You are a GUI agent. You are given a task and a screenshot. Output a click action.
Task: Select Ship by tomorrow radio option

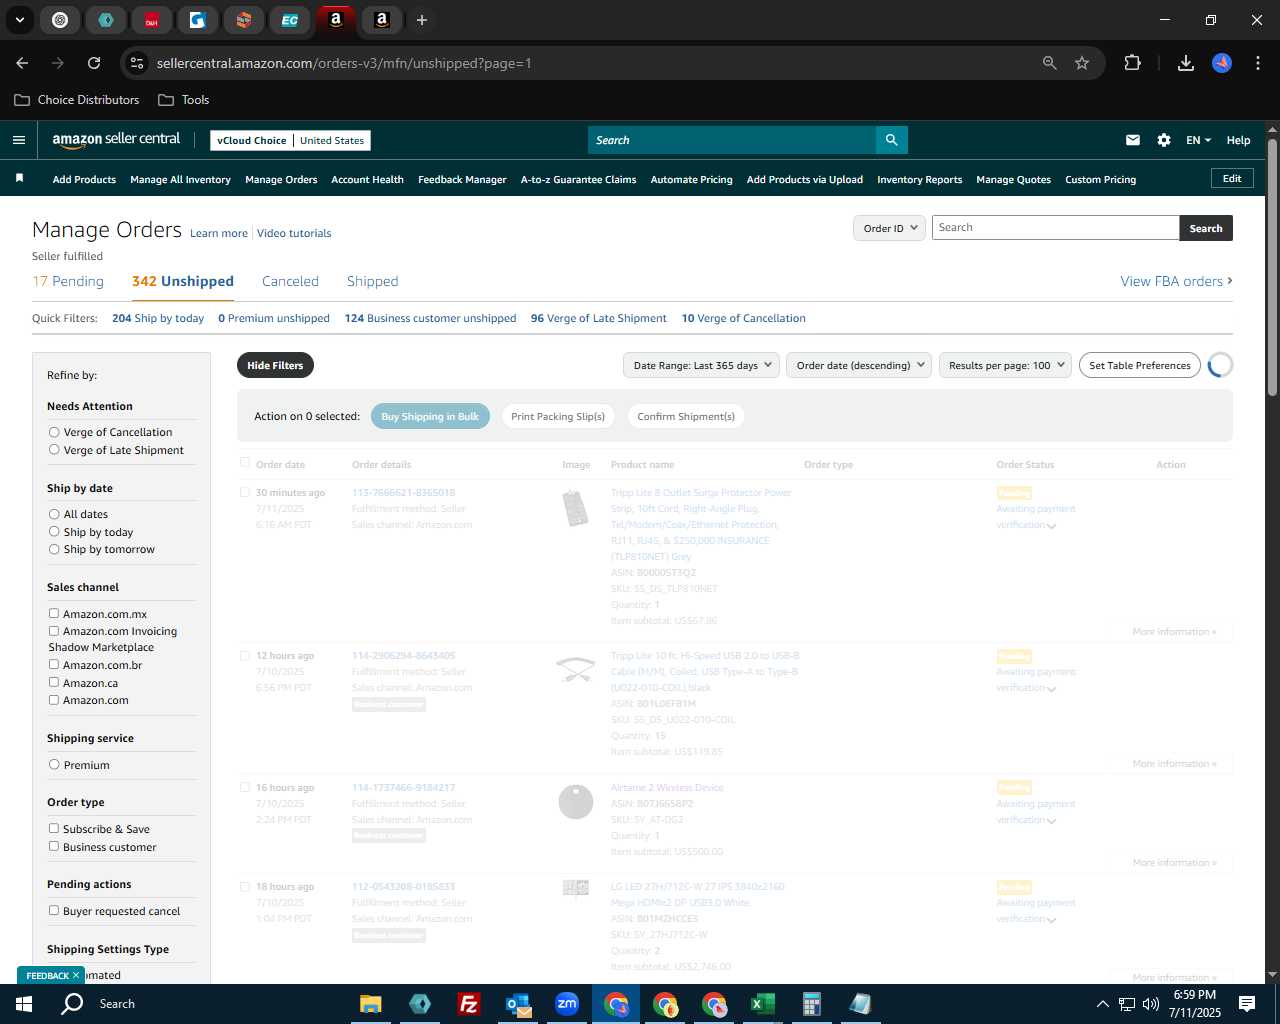(54, 549)
